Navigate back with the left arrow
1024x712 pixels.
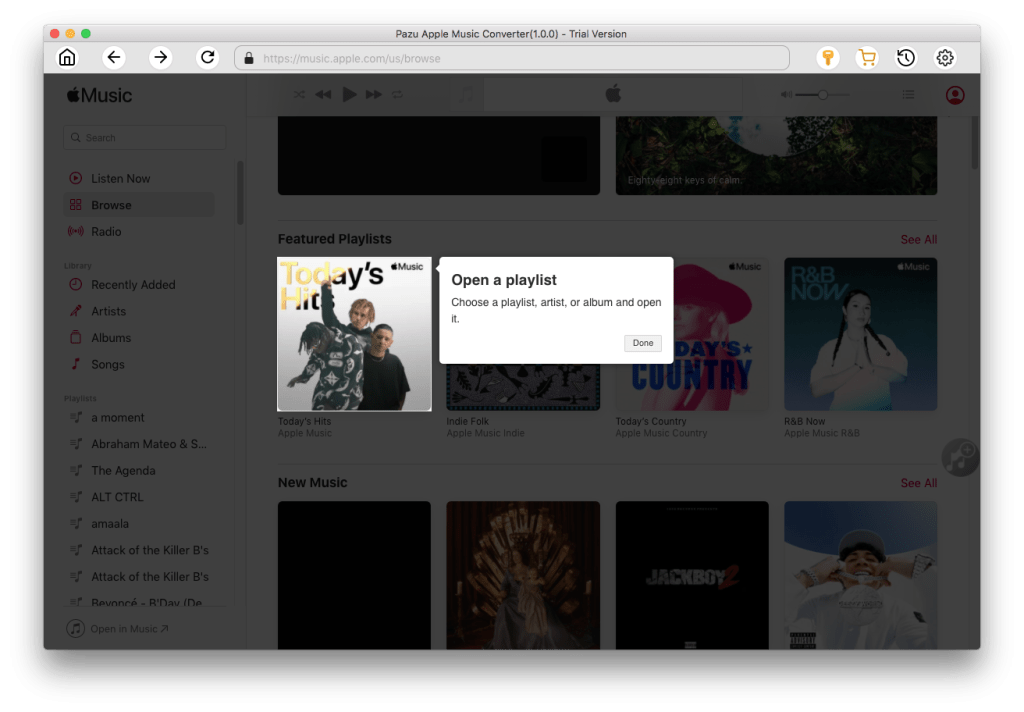point(114,57)
